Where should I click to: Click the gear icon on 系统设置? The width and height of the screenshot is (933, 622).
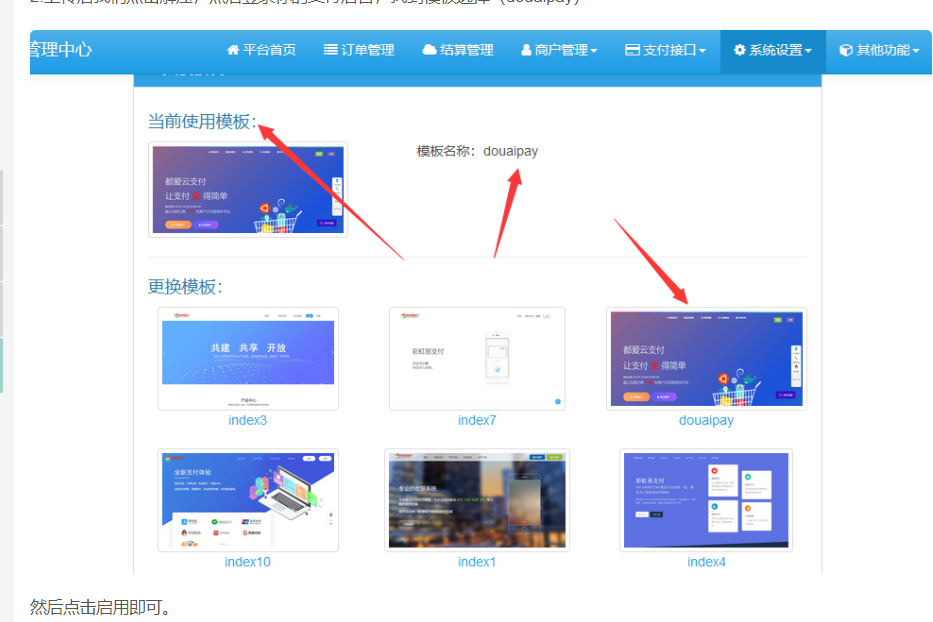737,51
